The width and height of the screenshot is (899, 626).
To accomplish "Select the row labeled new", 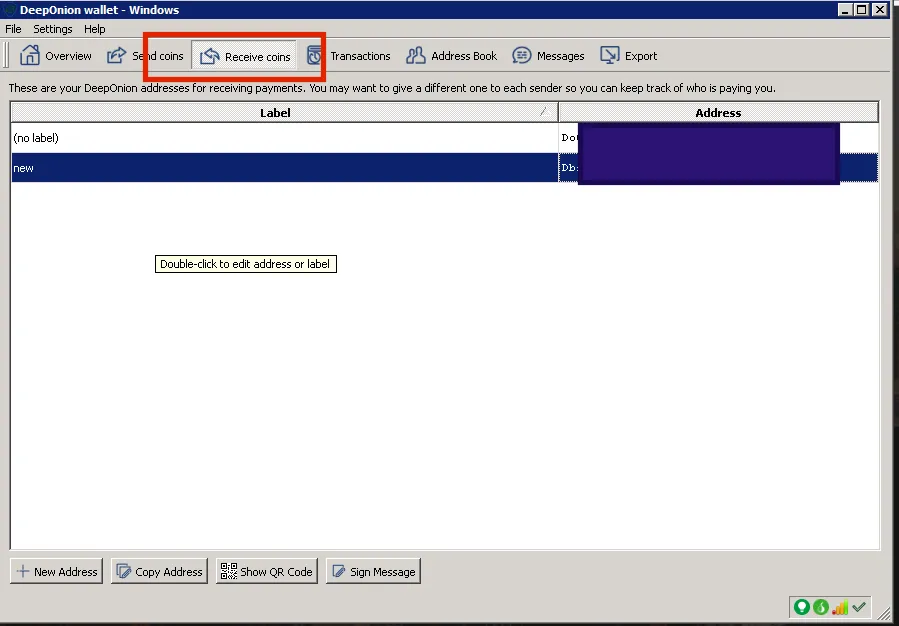I will pyautogui.click(x=444, y=168).
